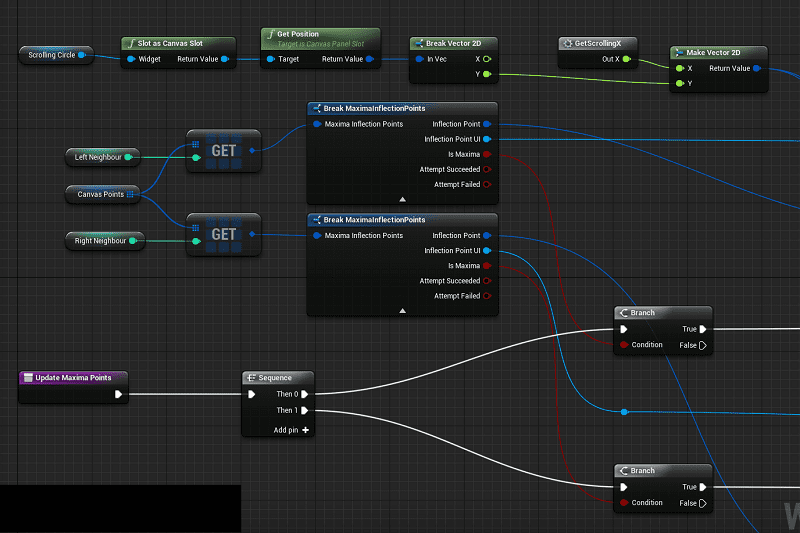This screenshot has width=800, height=533.
Task: Select the blue reroute node on the wire
Action: [x=624, y=412]
